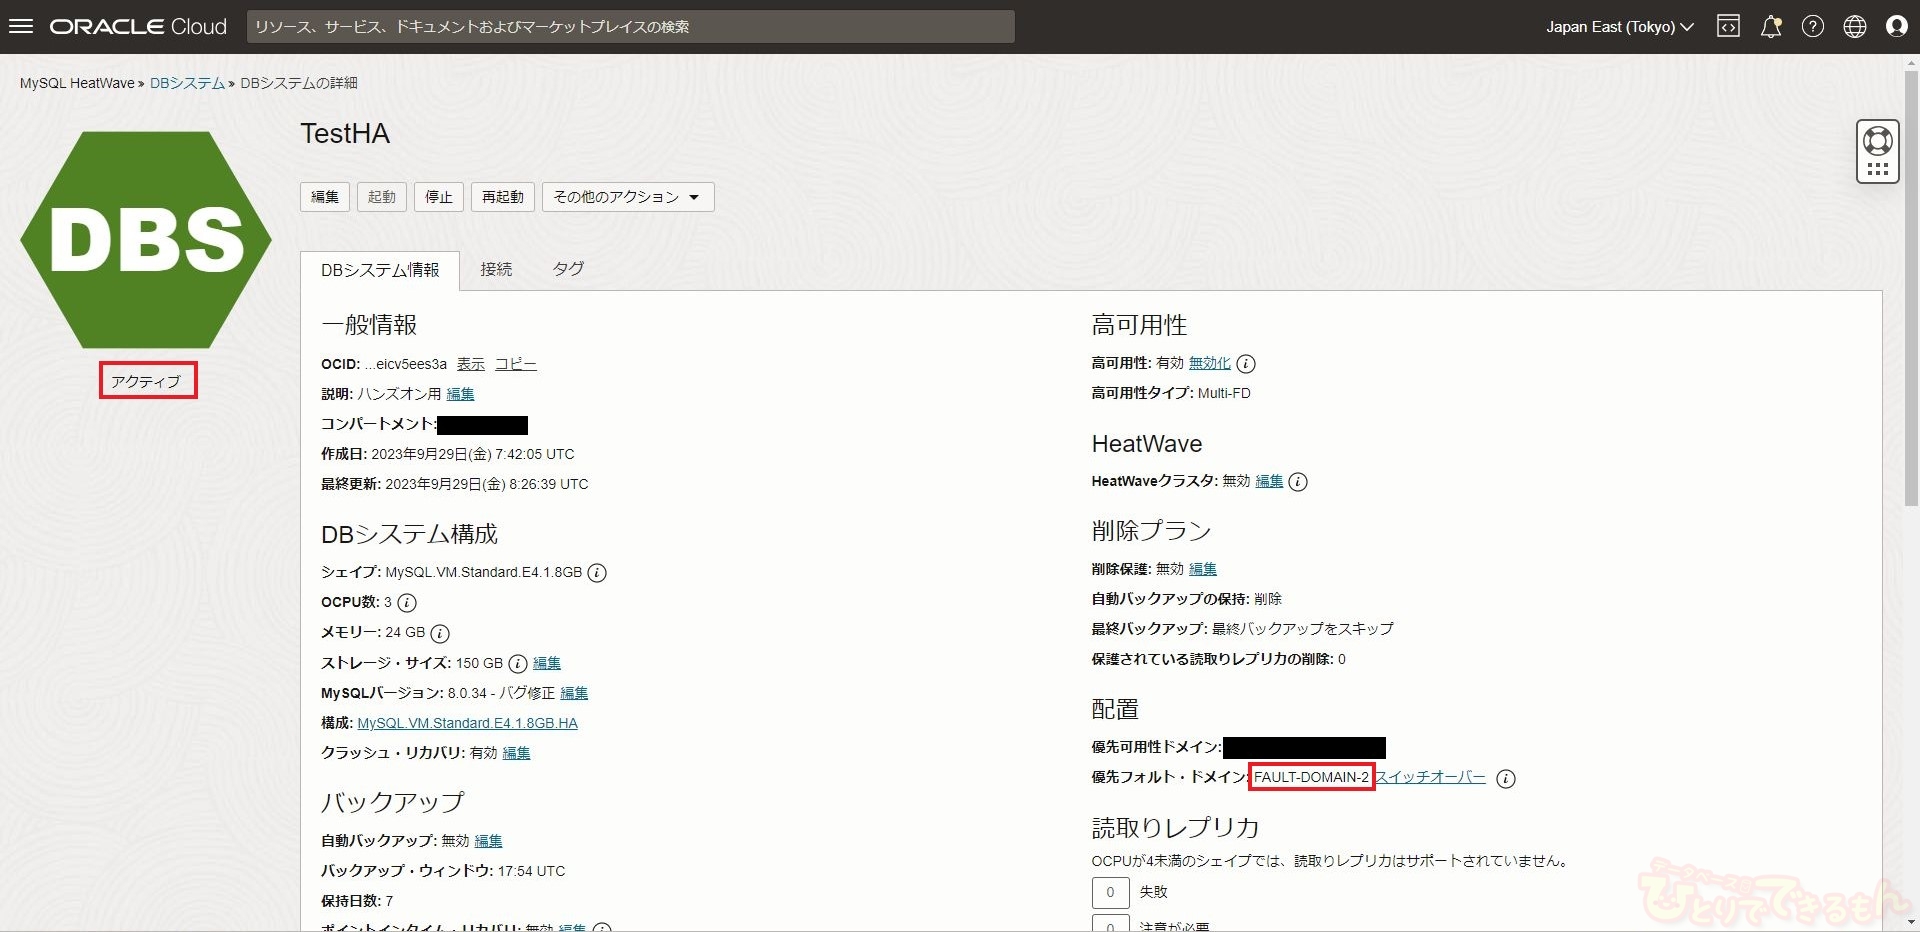The height and width of the screenshot is (932, 1920).
Task: Expand the Japan East (Tokyo) region selector
Action: click(1619, 27)
